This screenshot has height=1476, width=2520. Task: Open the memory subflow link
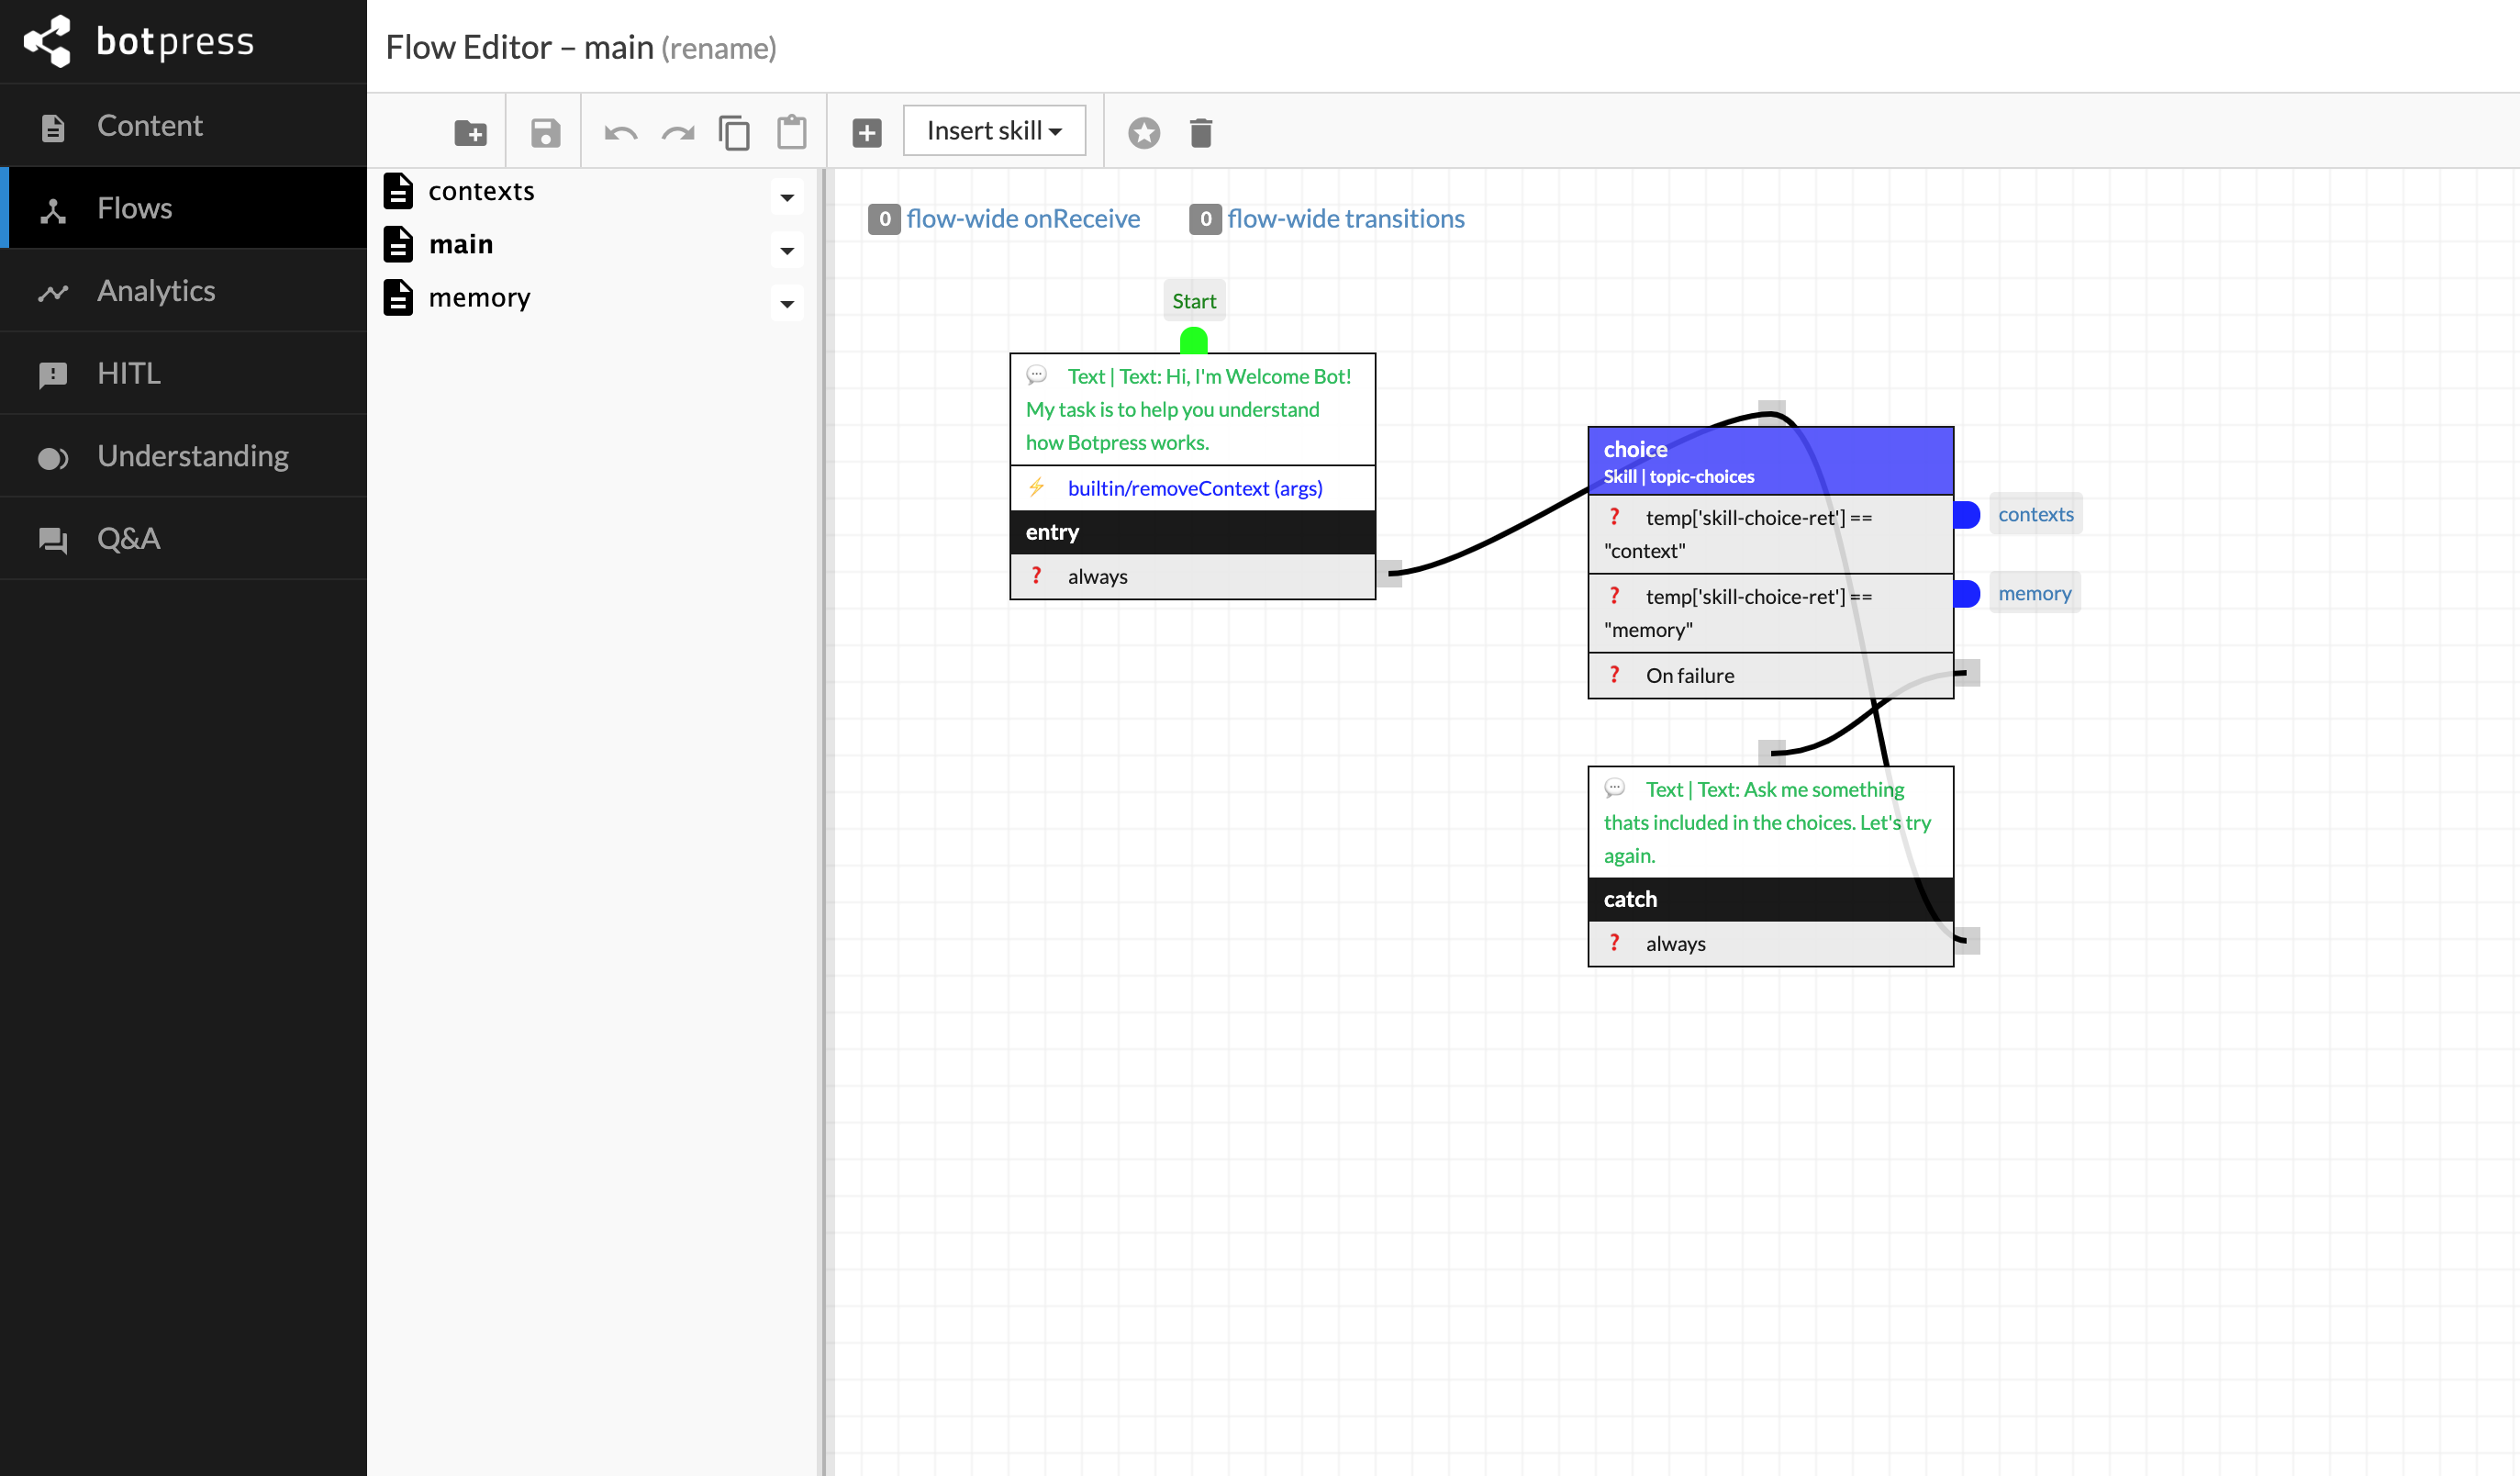click(2035, 593)
